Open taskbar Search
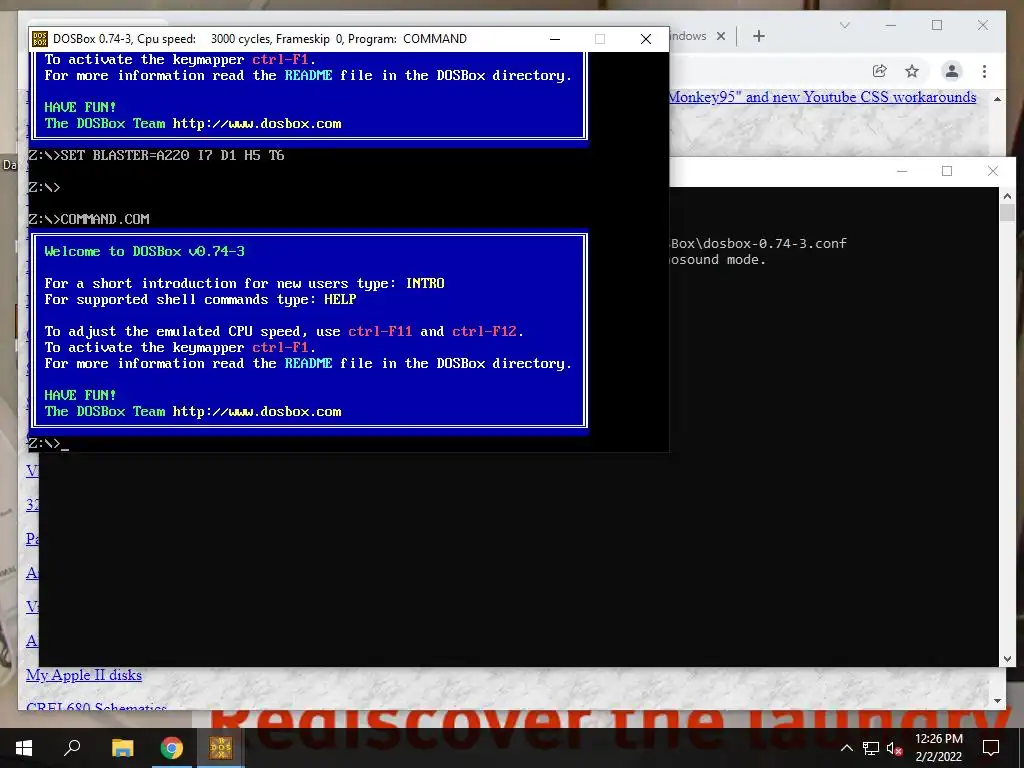This screenshot has width=1024, height=768. pos(72,748)
